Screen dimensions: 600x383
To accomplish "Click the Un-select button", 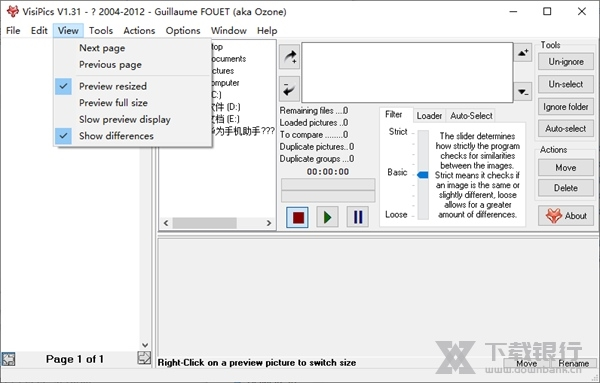I will tap(566, 84).
